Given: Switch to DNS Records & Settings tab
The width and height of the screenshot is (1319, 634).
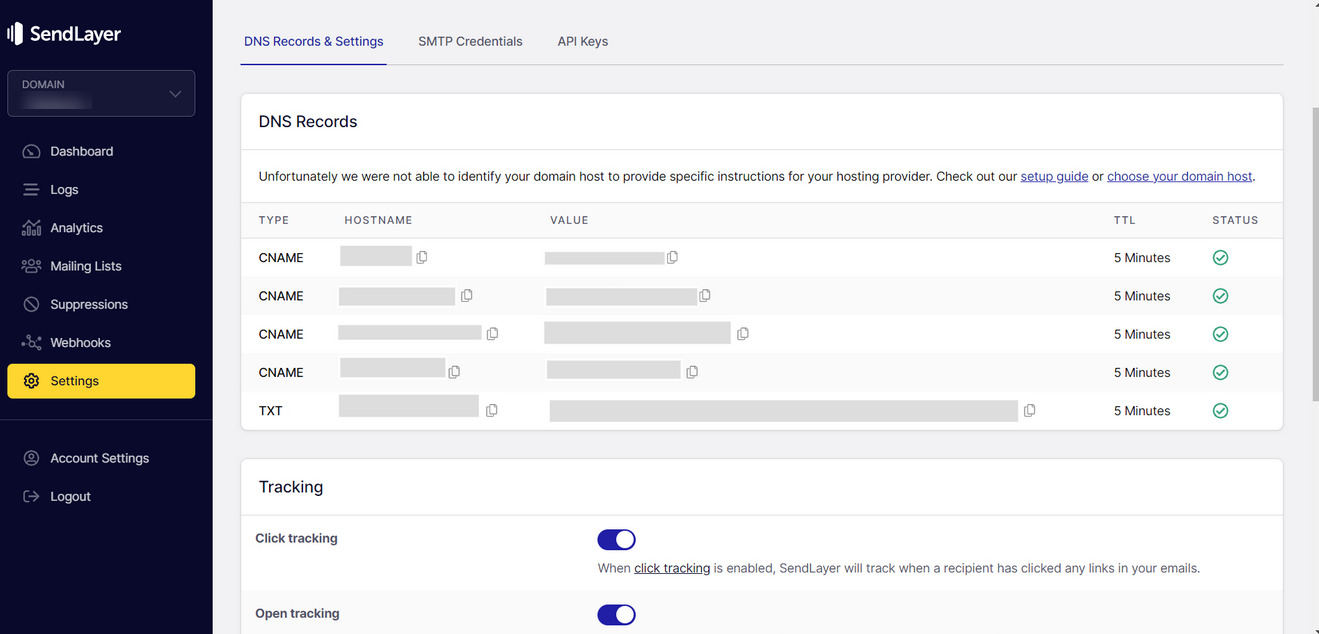Looking at the screenshot, I should pyautogui.click(x=314, y=42).
